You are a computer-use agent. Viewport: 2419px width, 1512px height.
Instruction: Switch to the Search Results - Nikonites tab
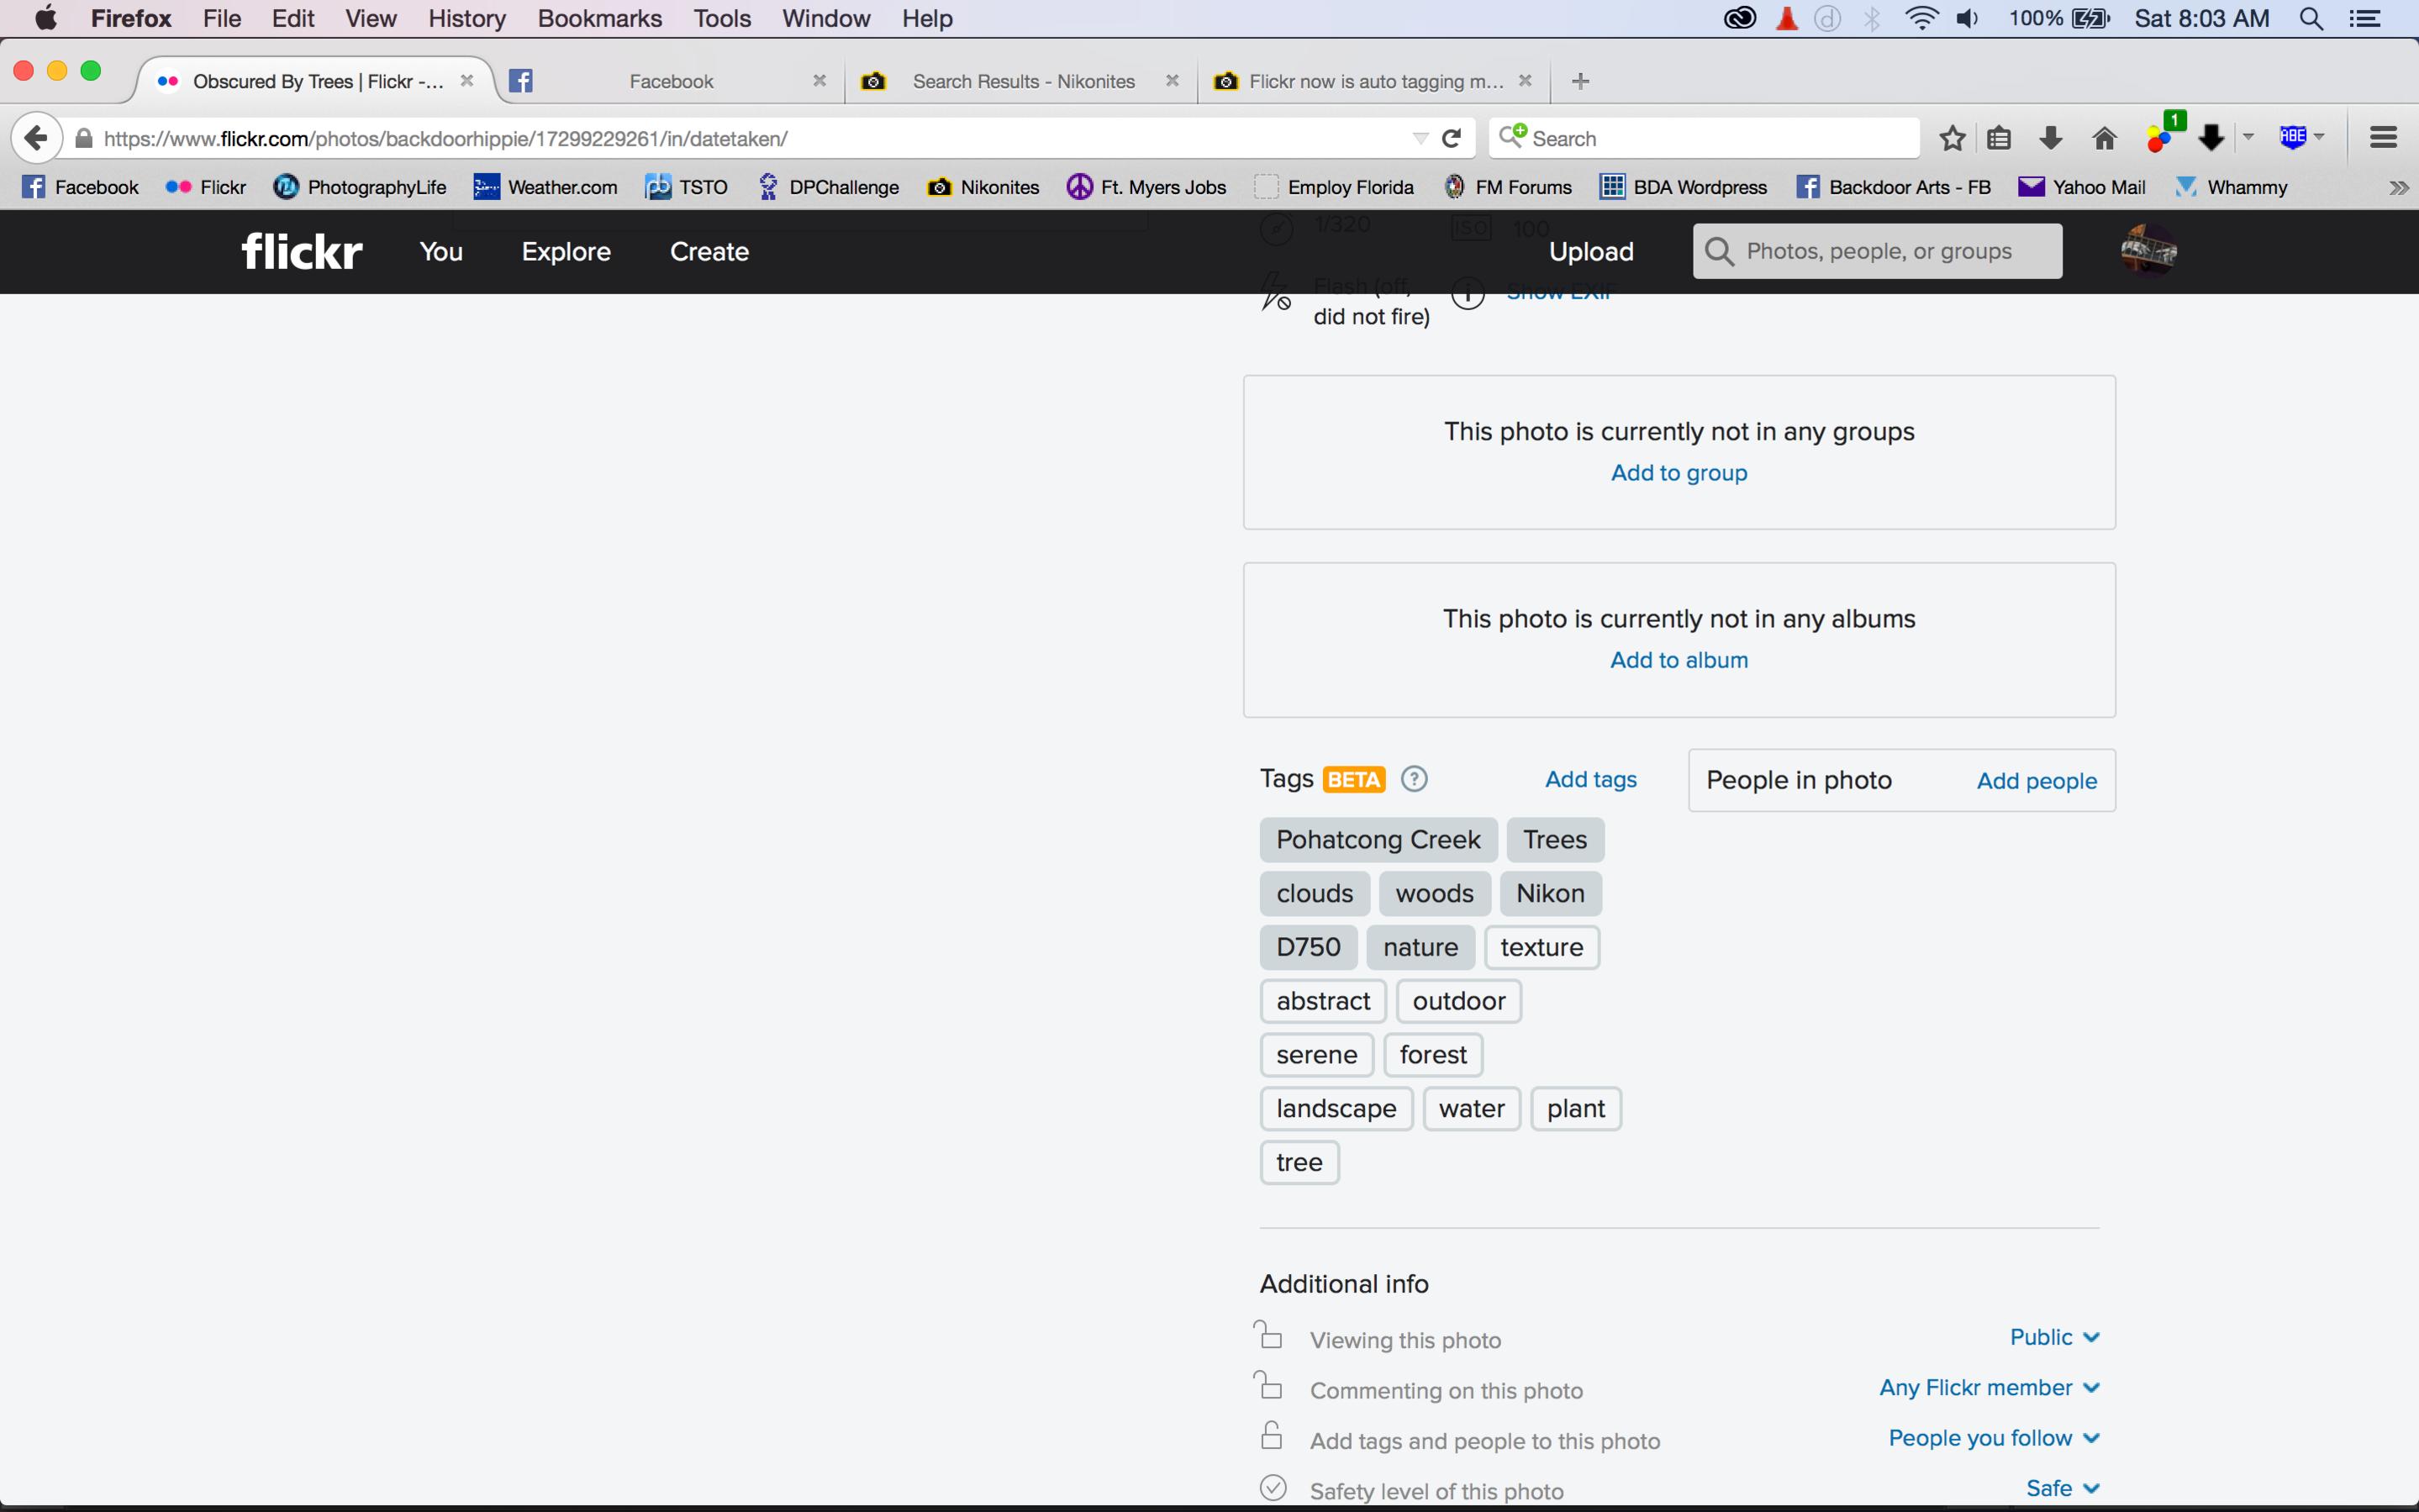[x=1022, y=81]
